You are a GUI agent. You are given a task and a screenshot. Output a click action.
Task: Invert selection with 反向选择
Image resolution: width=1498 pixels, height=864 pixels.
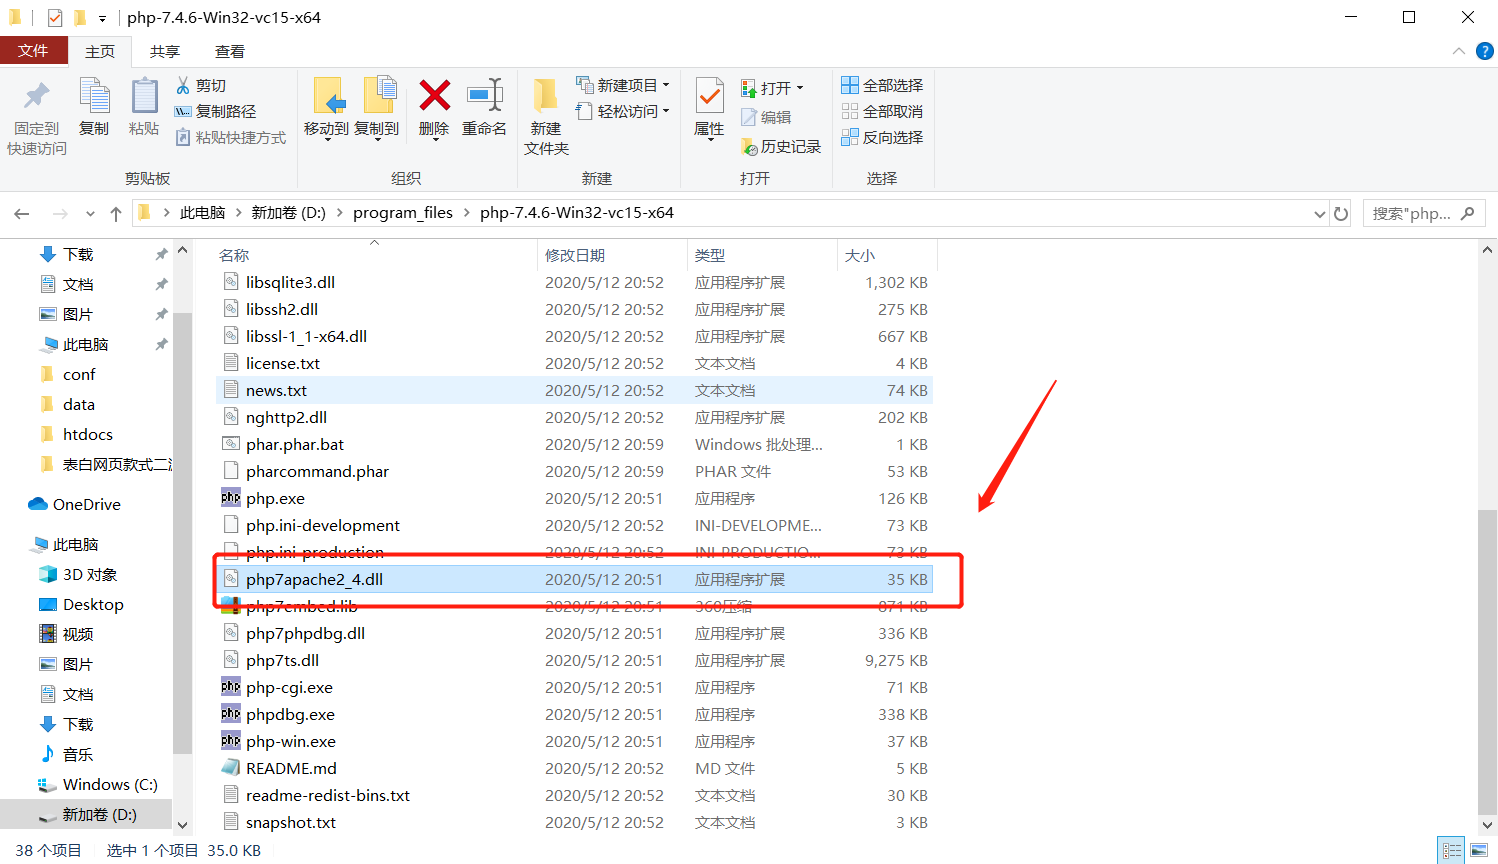click(x=880, y=137)
